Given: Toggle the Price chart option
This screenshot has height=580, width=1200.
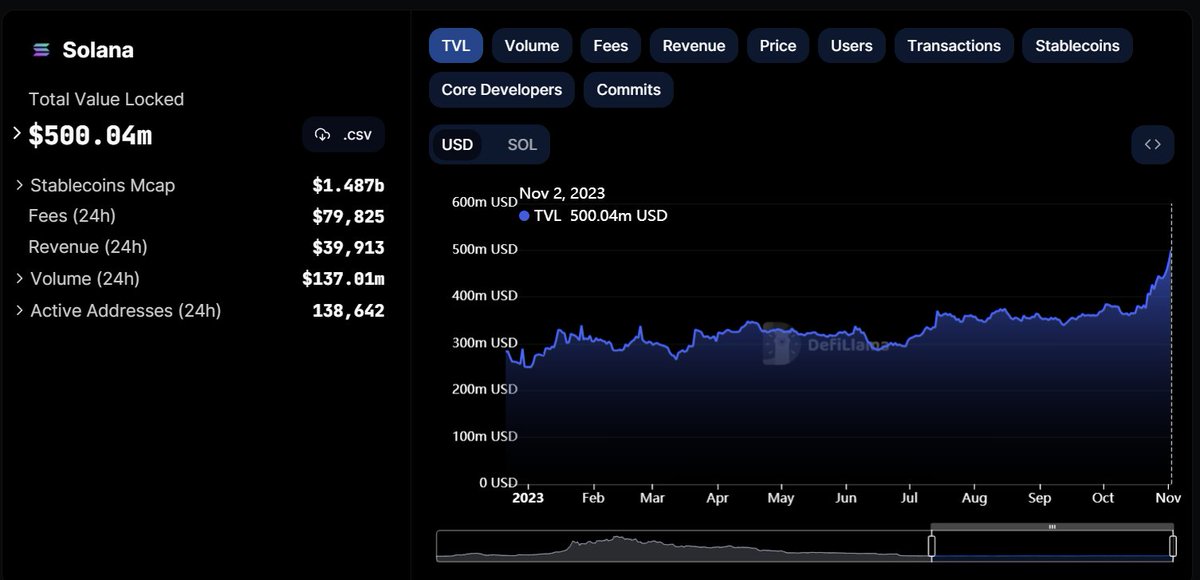Looking at the screenshot, I should pyautogui.click(x=778, y=46).
